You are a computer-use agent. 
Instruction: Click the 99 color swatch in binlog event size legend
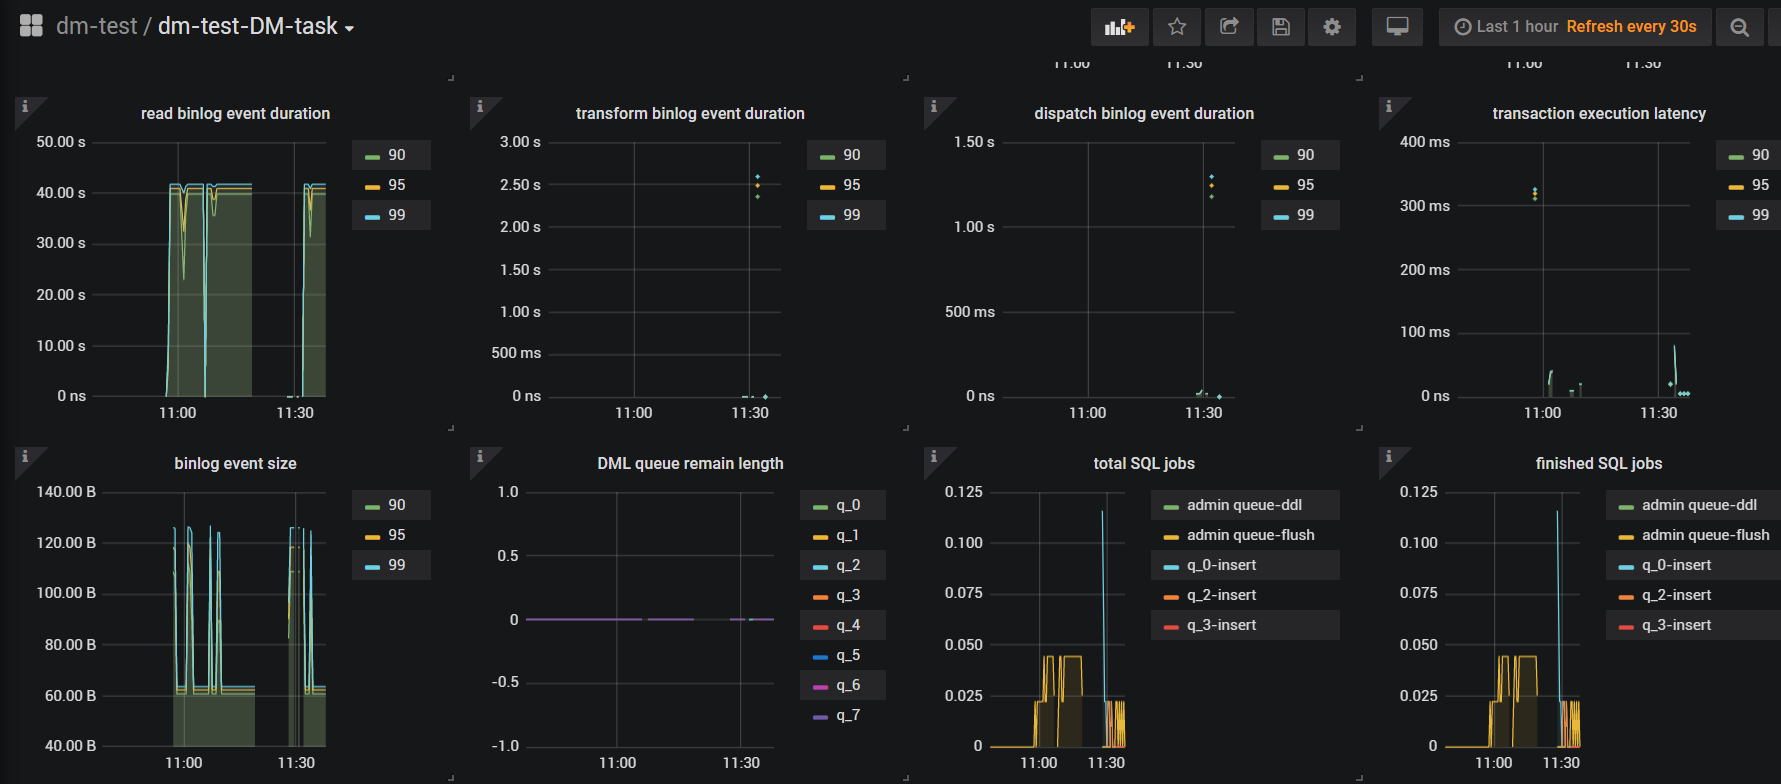(x=372, y=567)
